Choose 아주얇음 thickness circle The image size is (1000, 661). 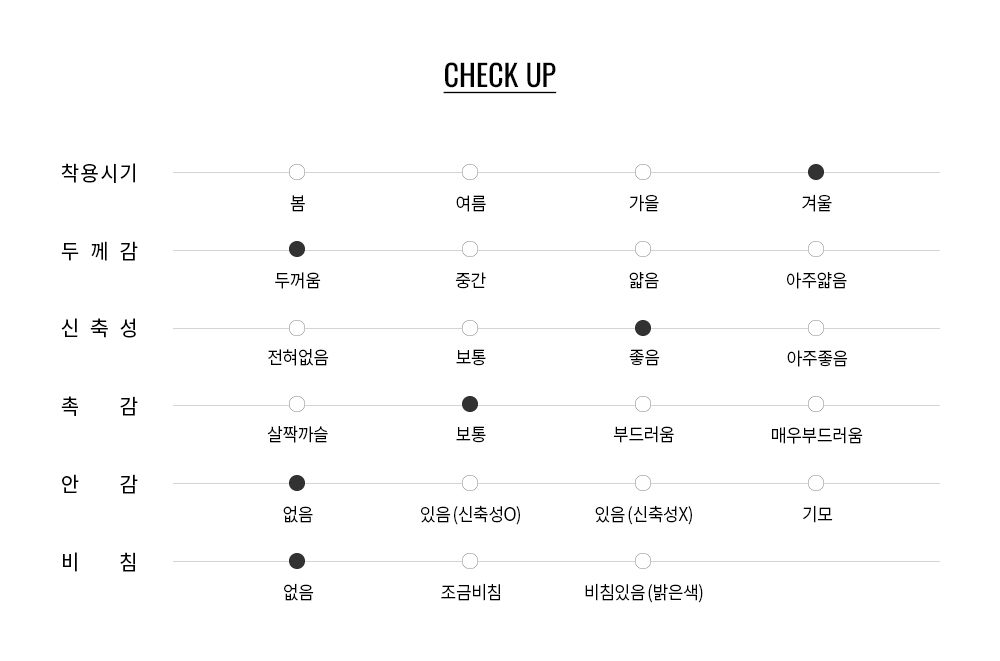[816, 249]
